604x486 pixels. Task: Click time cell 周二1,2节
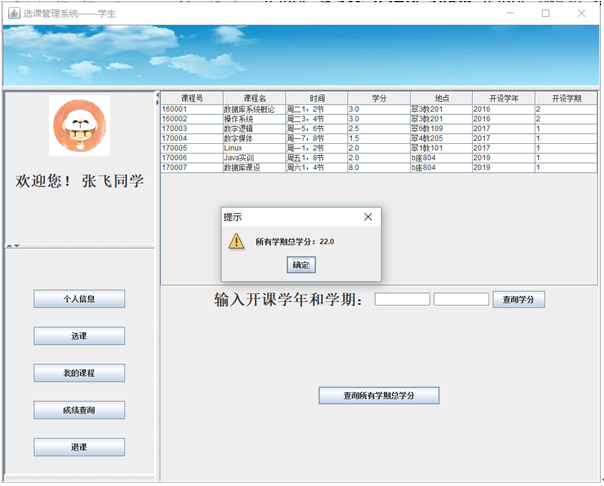pyautogui.click(x=317, y=109)
